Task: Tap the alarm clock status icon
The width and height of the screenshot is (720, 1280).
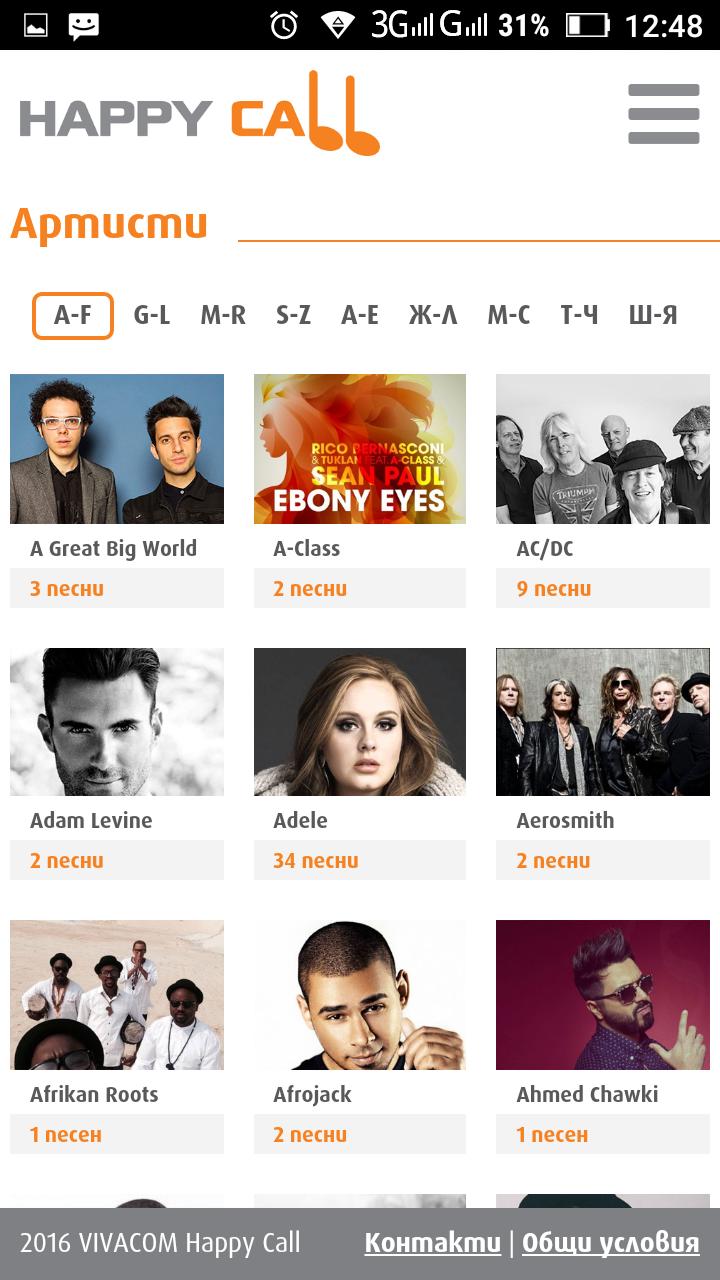Action: click(x=284, y=25)
